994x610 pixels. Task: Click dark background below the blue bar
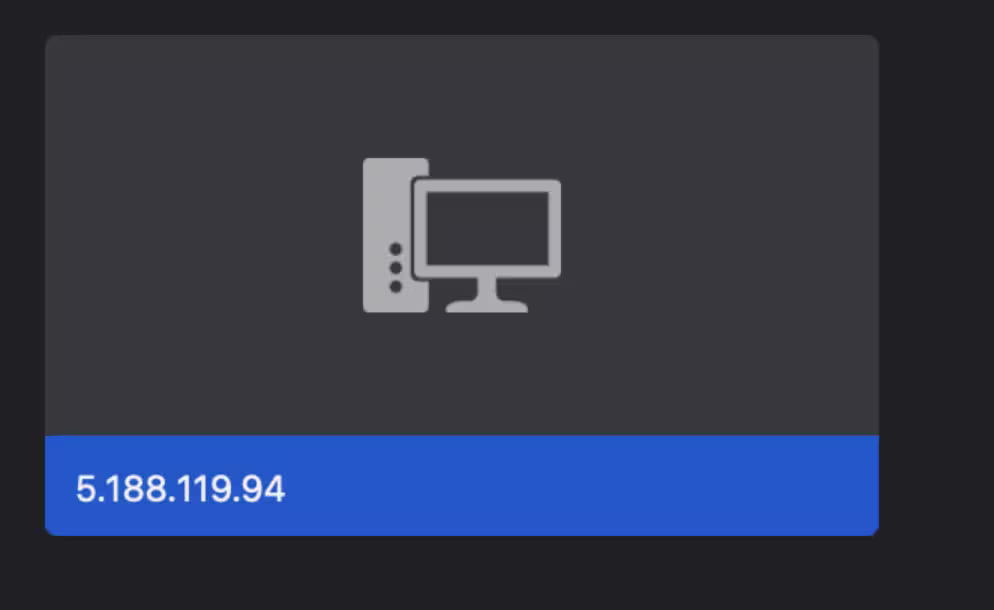pos(462,574)
